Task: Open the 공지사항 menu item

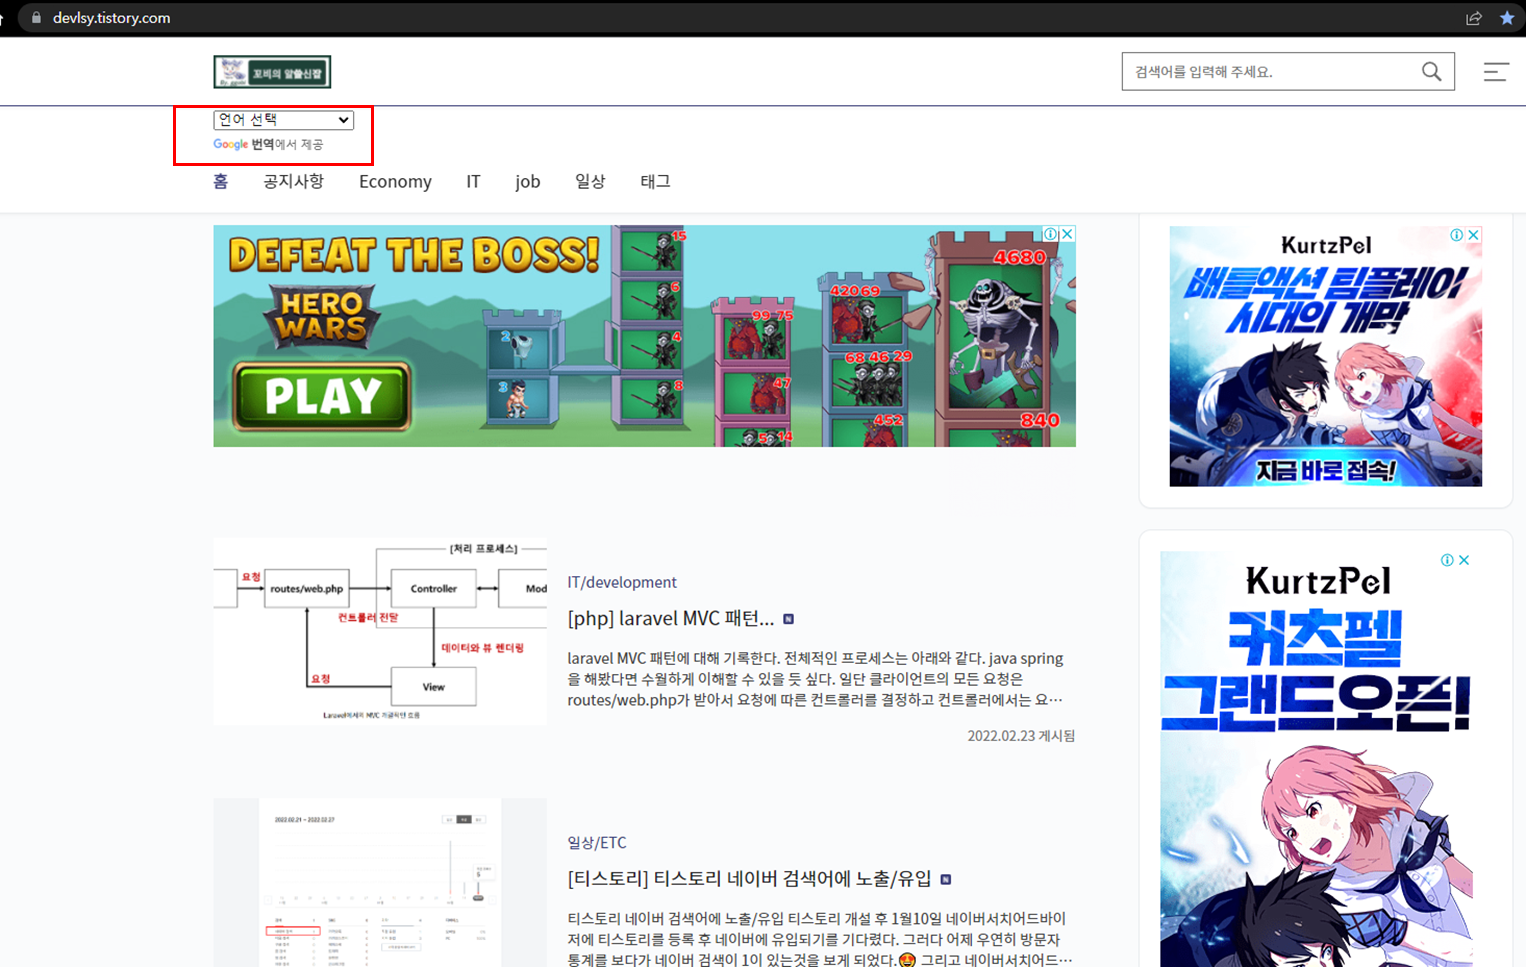Action: click(x=293, y=181)
